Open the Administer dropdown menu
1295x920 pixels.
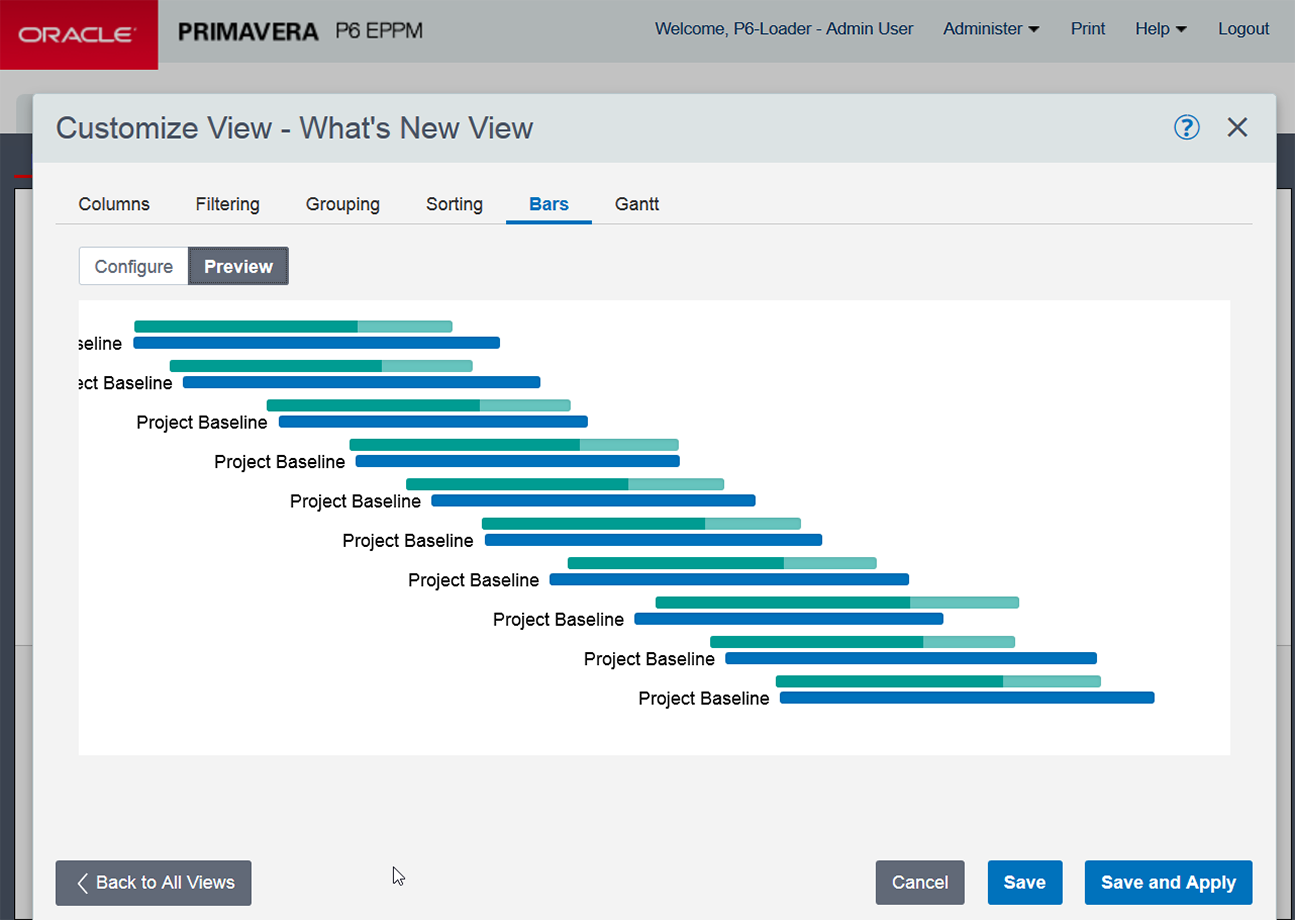coord(991,29)
